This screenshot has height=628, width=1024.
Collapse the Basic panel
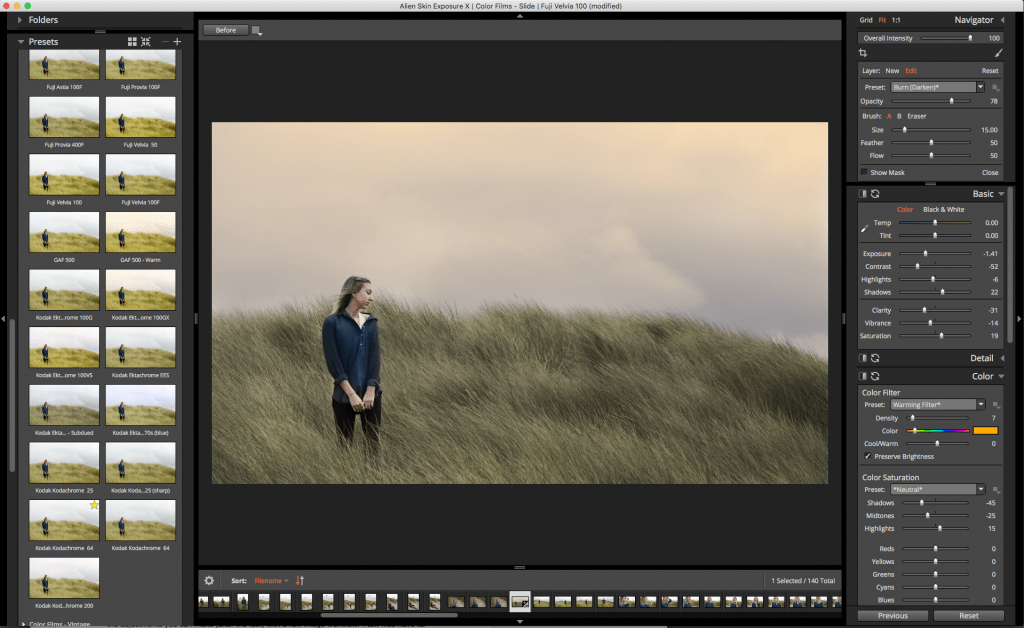tap(1000, 194)
